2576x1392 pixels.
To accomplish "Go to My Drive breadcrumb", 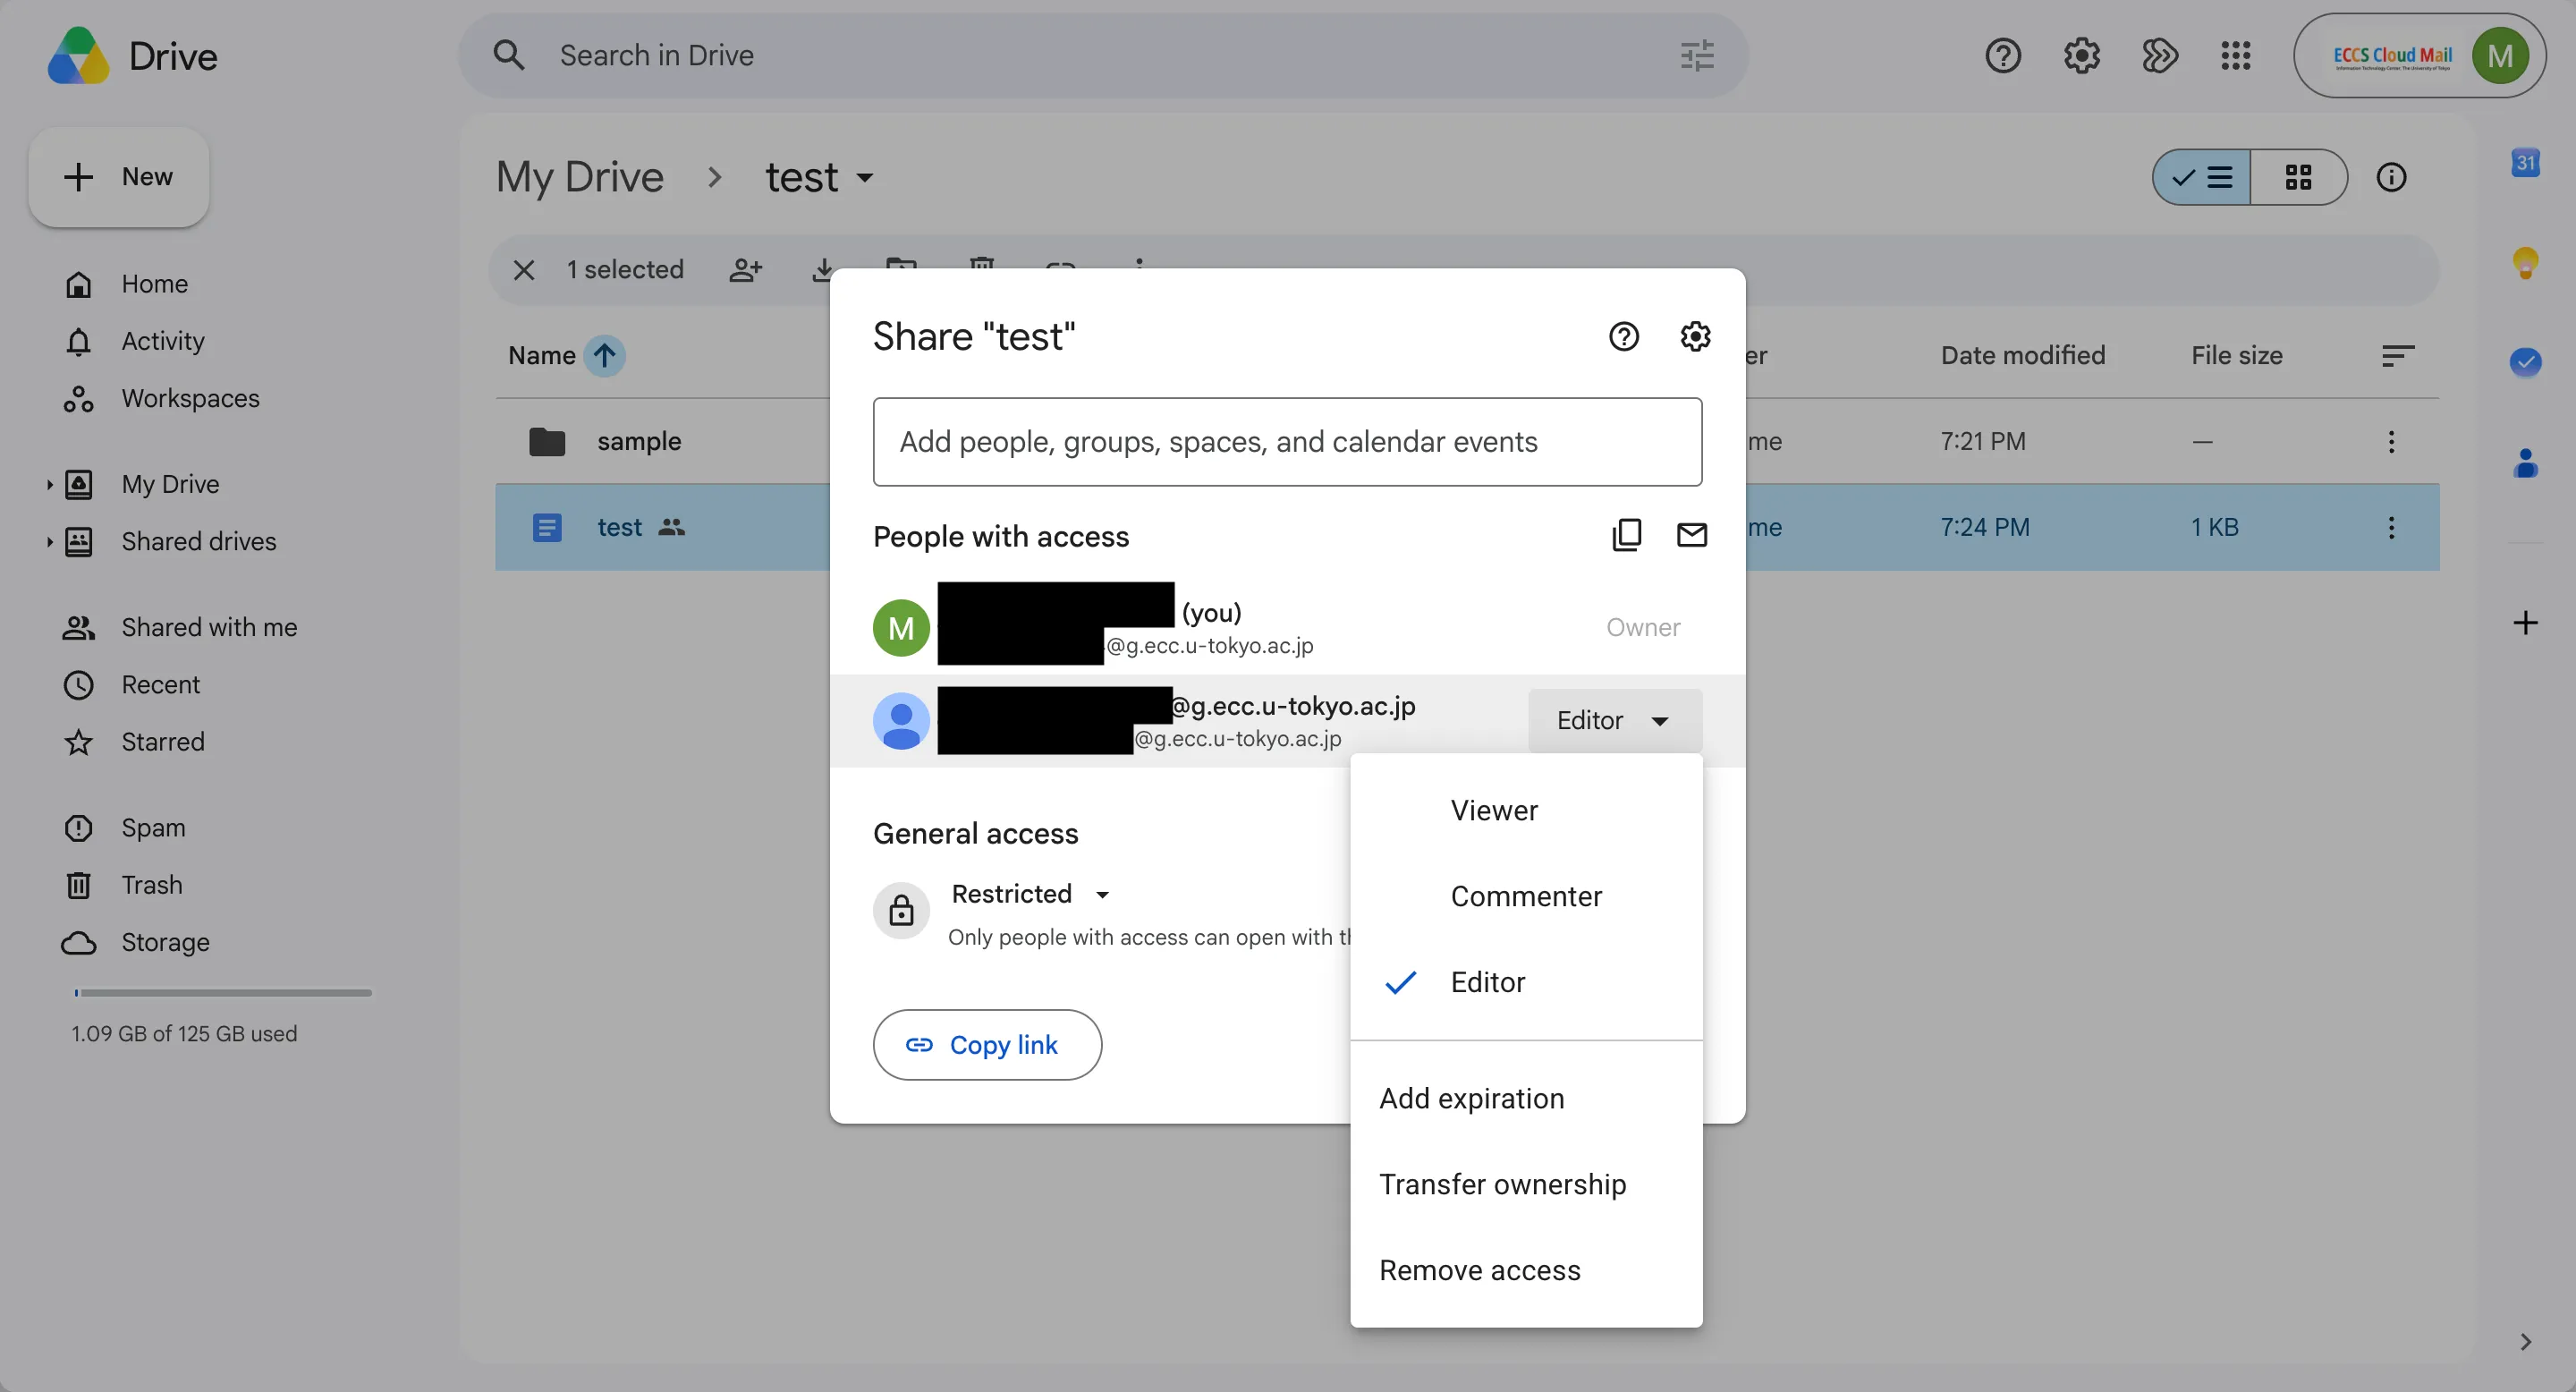I will click(x=580, y=177).
